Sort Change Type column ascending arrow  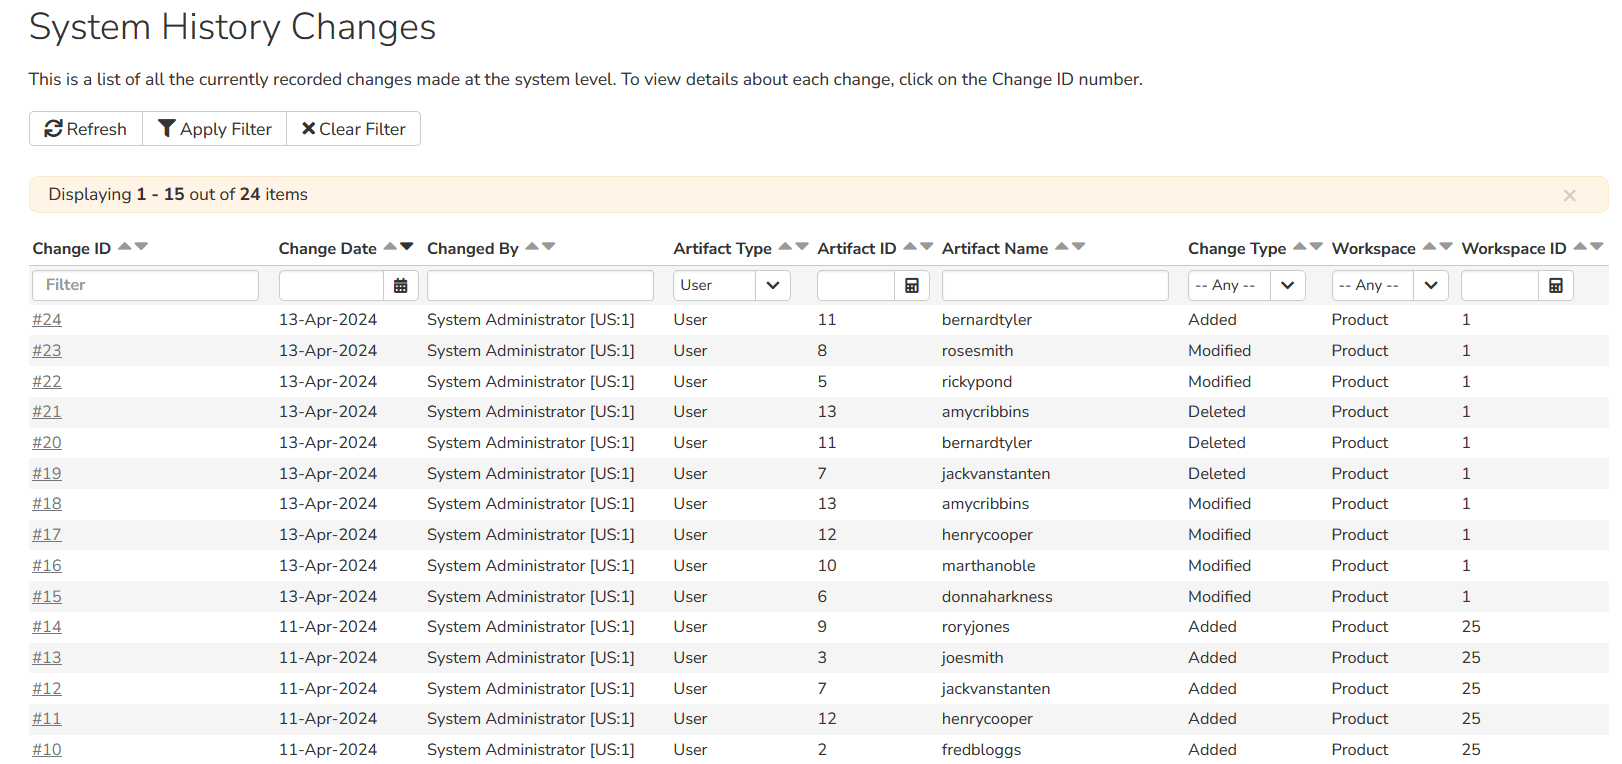coord(1299,246)
